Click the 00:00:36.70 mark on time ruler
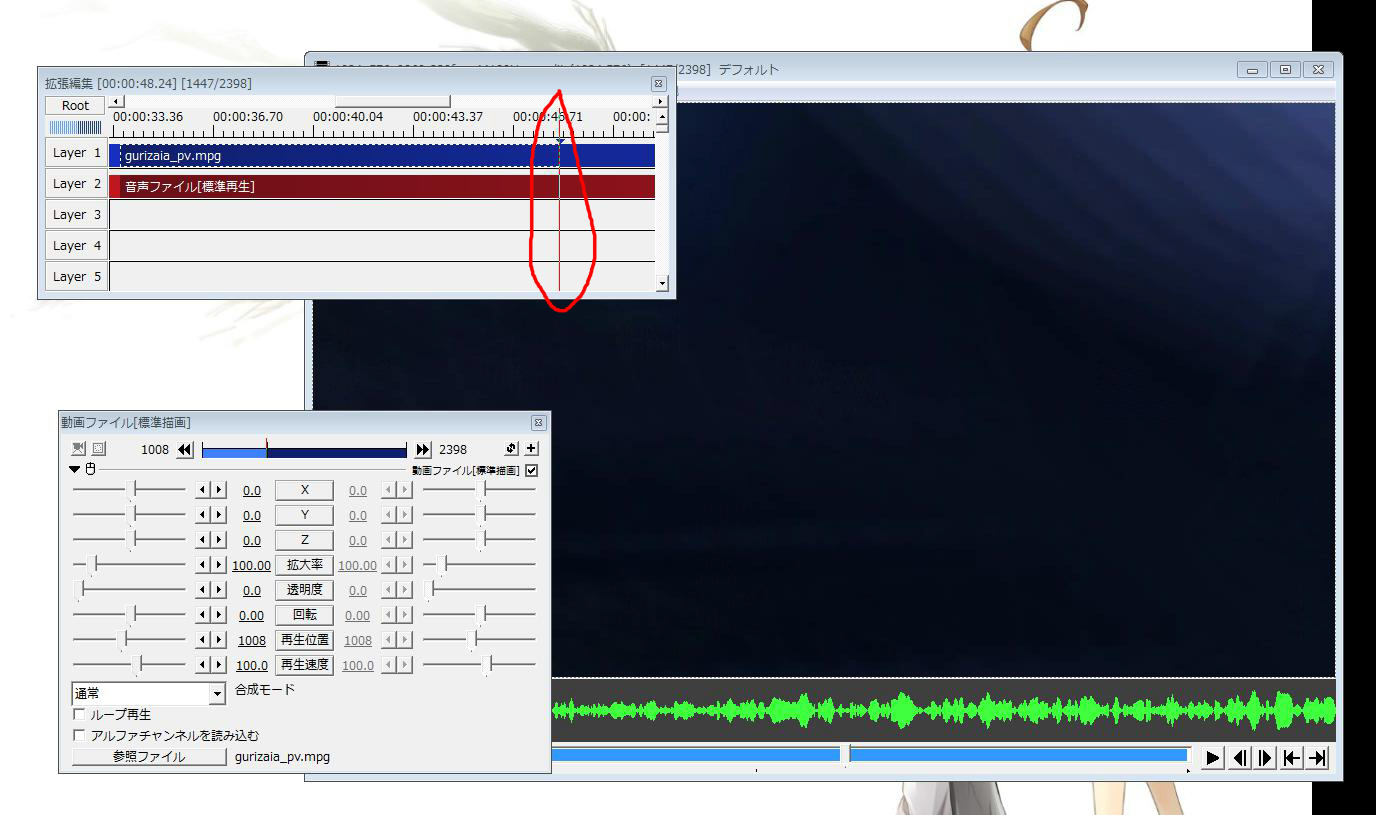1376x815 pixels. (248, 117)
